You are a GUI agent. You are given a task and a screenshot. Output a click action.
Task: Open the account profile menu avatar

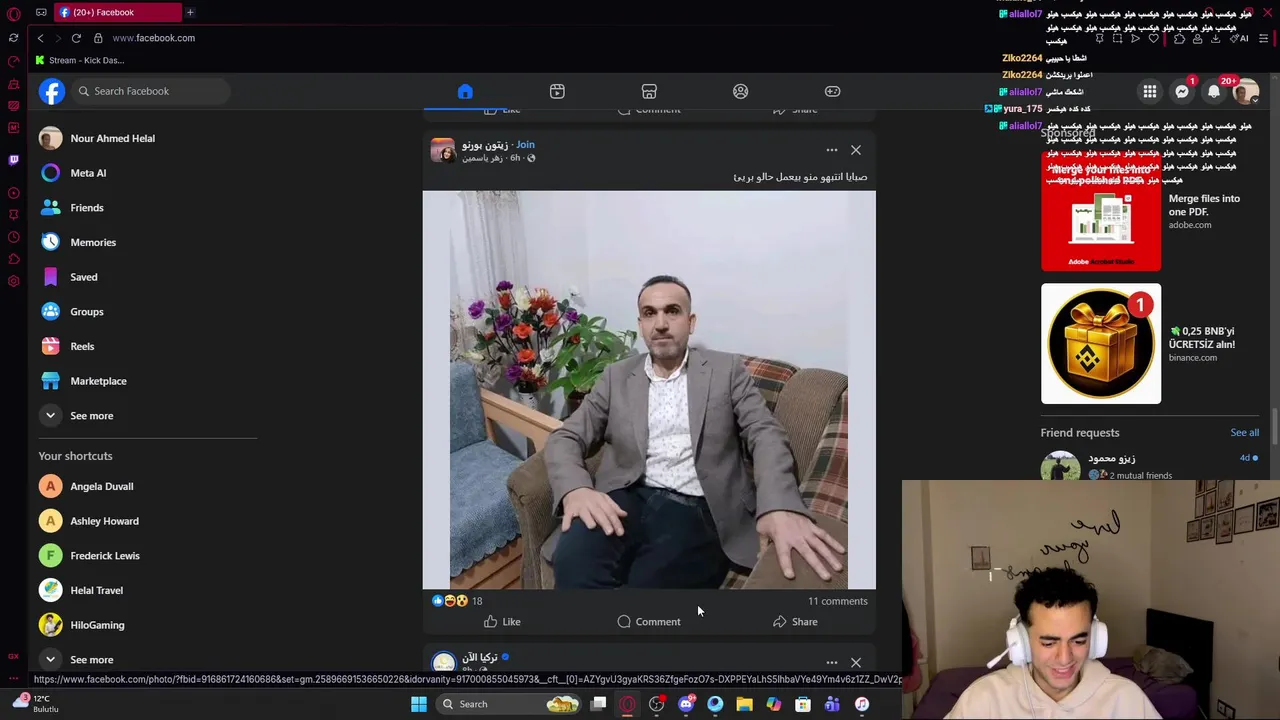(x=1246, y=92)
